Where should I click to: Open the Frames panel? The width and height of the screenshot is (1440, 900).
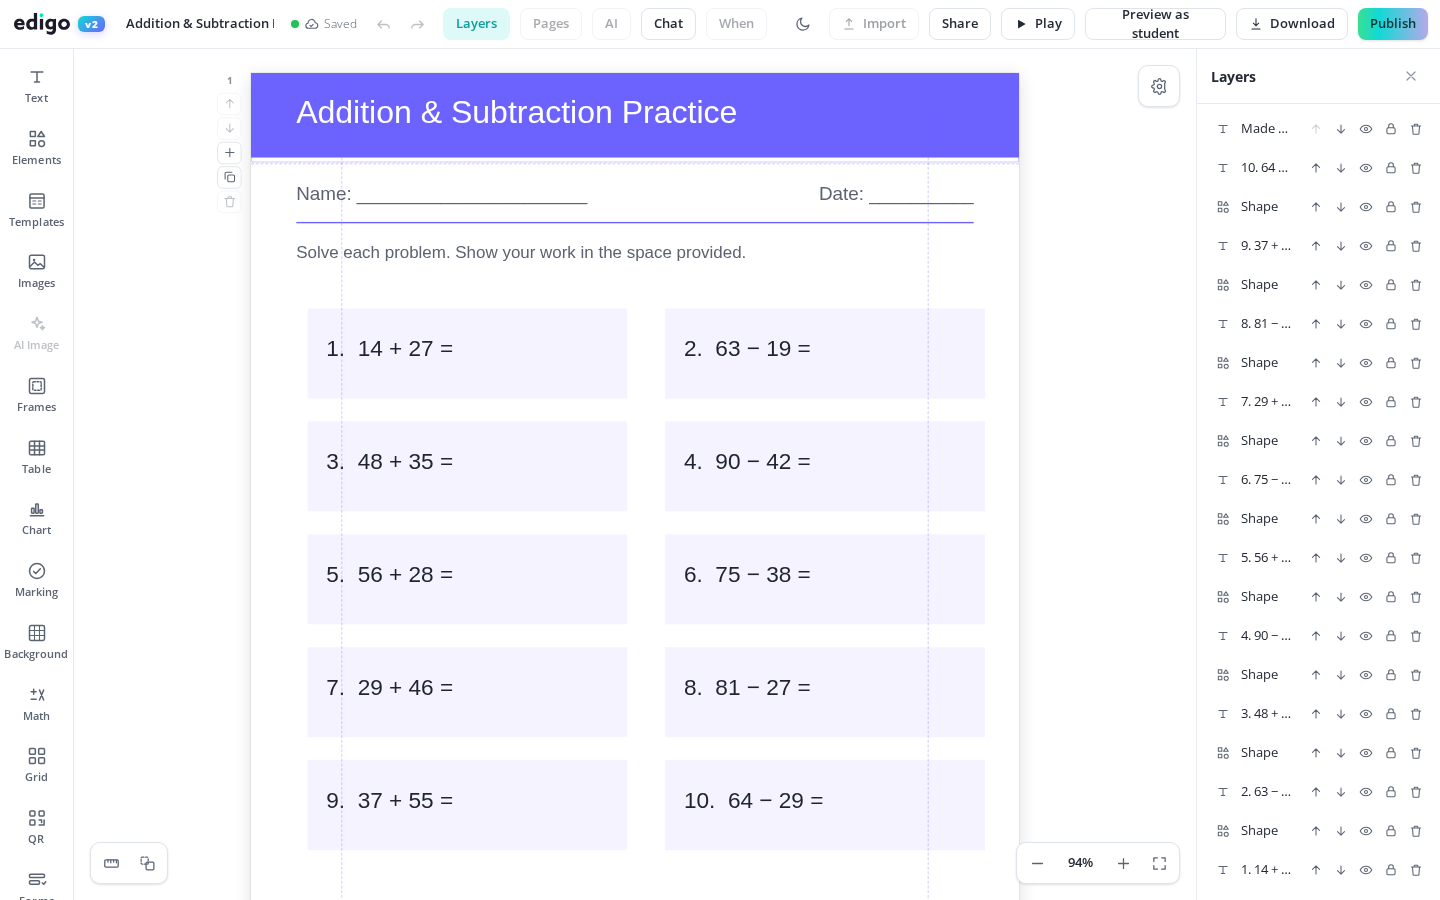pos(36,395)
